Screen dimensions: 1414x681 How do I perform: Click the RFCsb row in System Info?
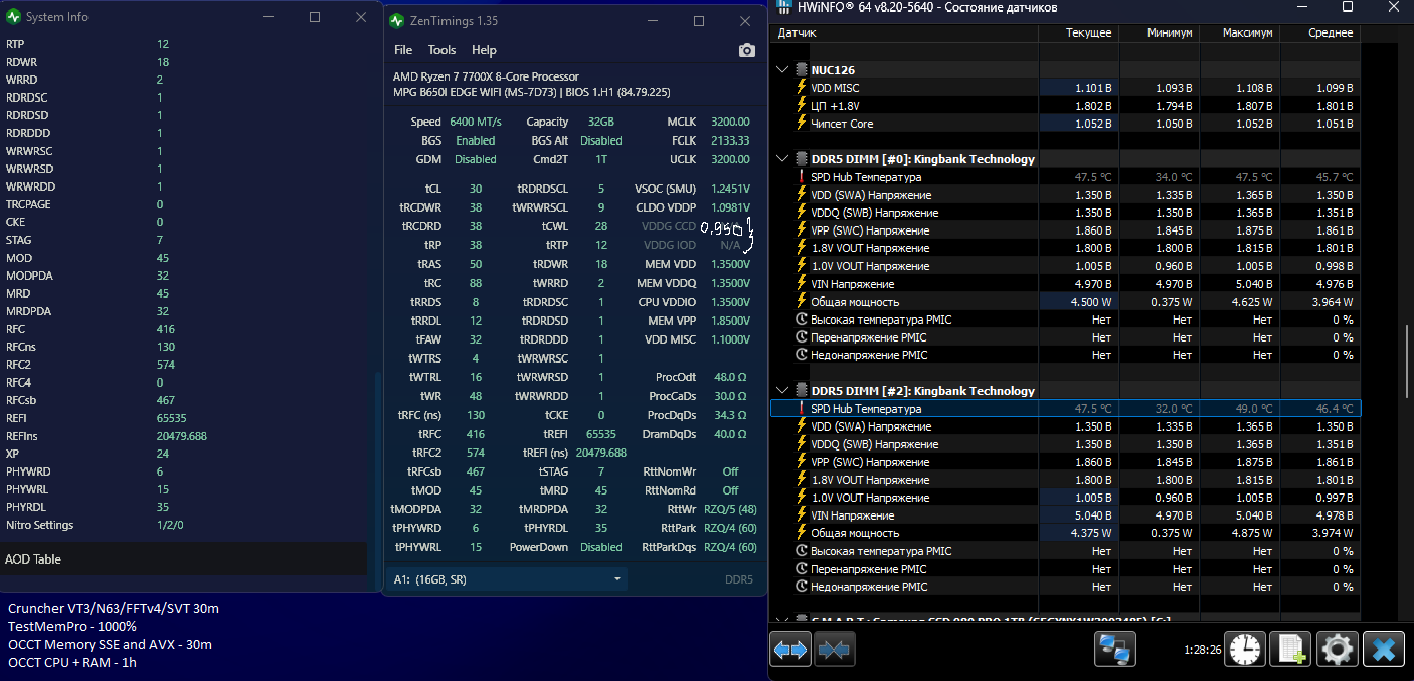pos(184,400)
